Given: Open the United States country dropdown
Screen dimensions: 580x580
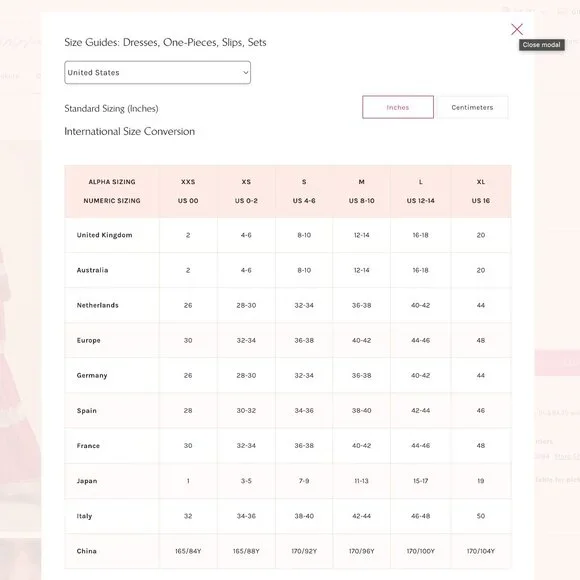Looking at the screenshot, I should [157, 72].
